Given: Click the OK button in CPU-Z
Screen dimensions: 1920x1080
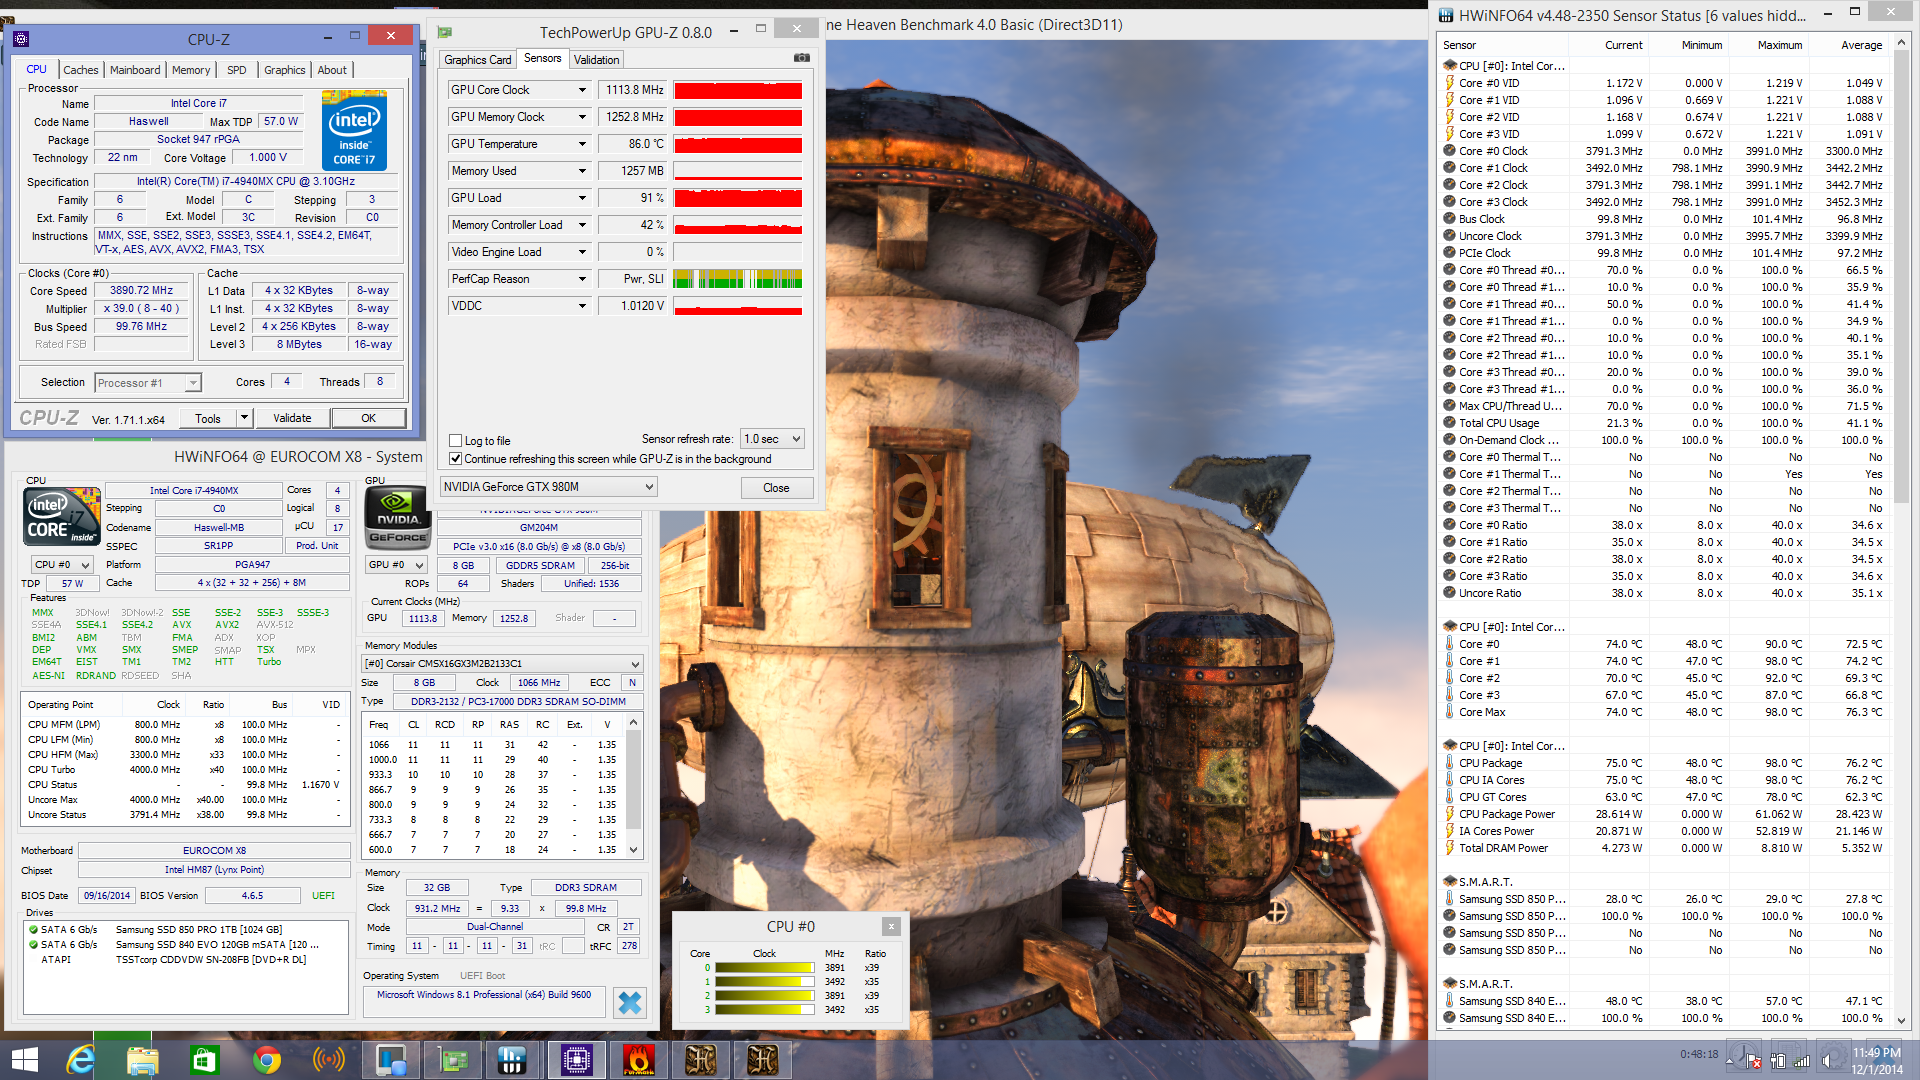Looking at the screenshot, I should coord(369,418).
